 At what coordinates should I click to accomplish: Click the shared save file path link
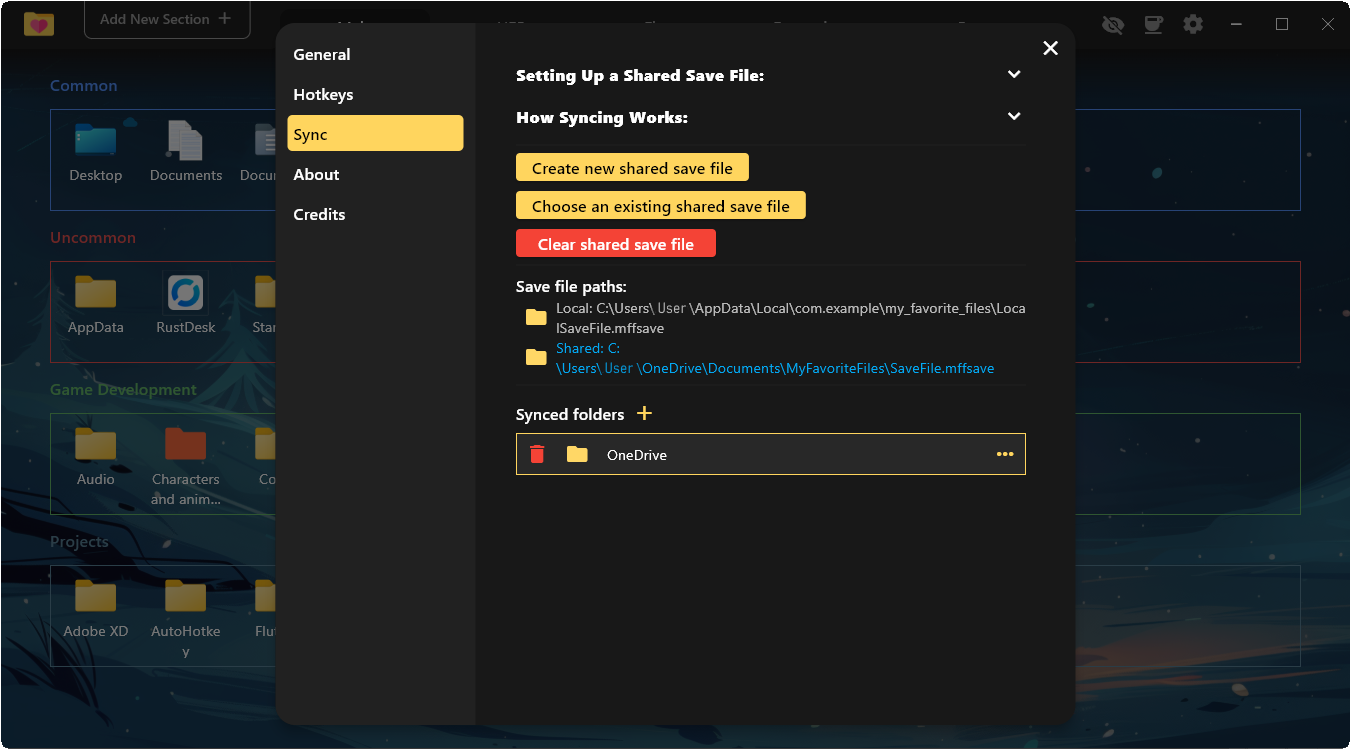point(775,368)
